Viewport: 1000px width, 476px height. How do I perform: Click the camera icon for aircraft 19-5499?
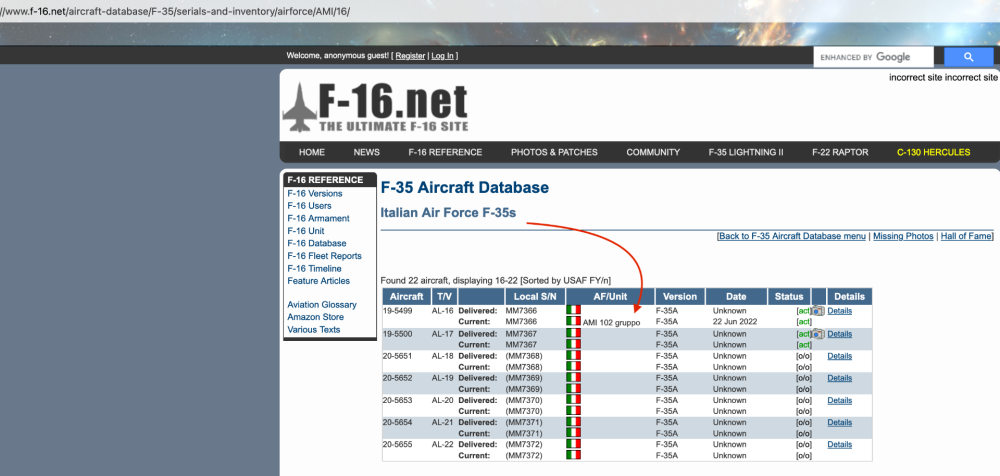point(817,311)
